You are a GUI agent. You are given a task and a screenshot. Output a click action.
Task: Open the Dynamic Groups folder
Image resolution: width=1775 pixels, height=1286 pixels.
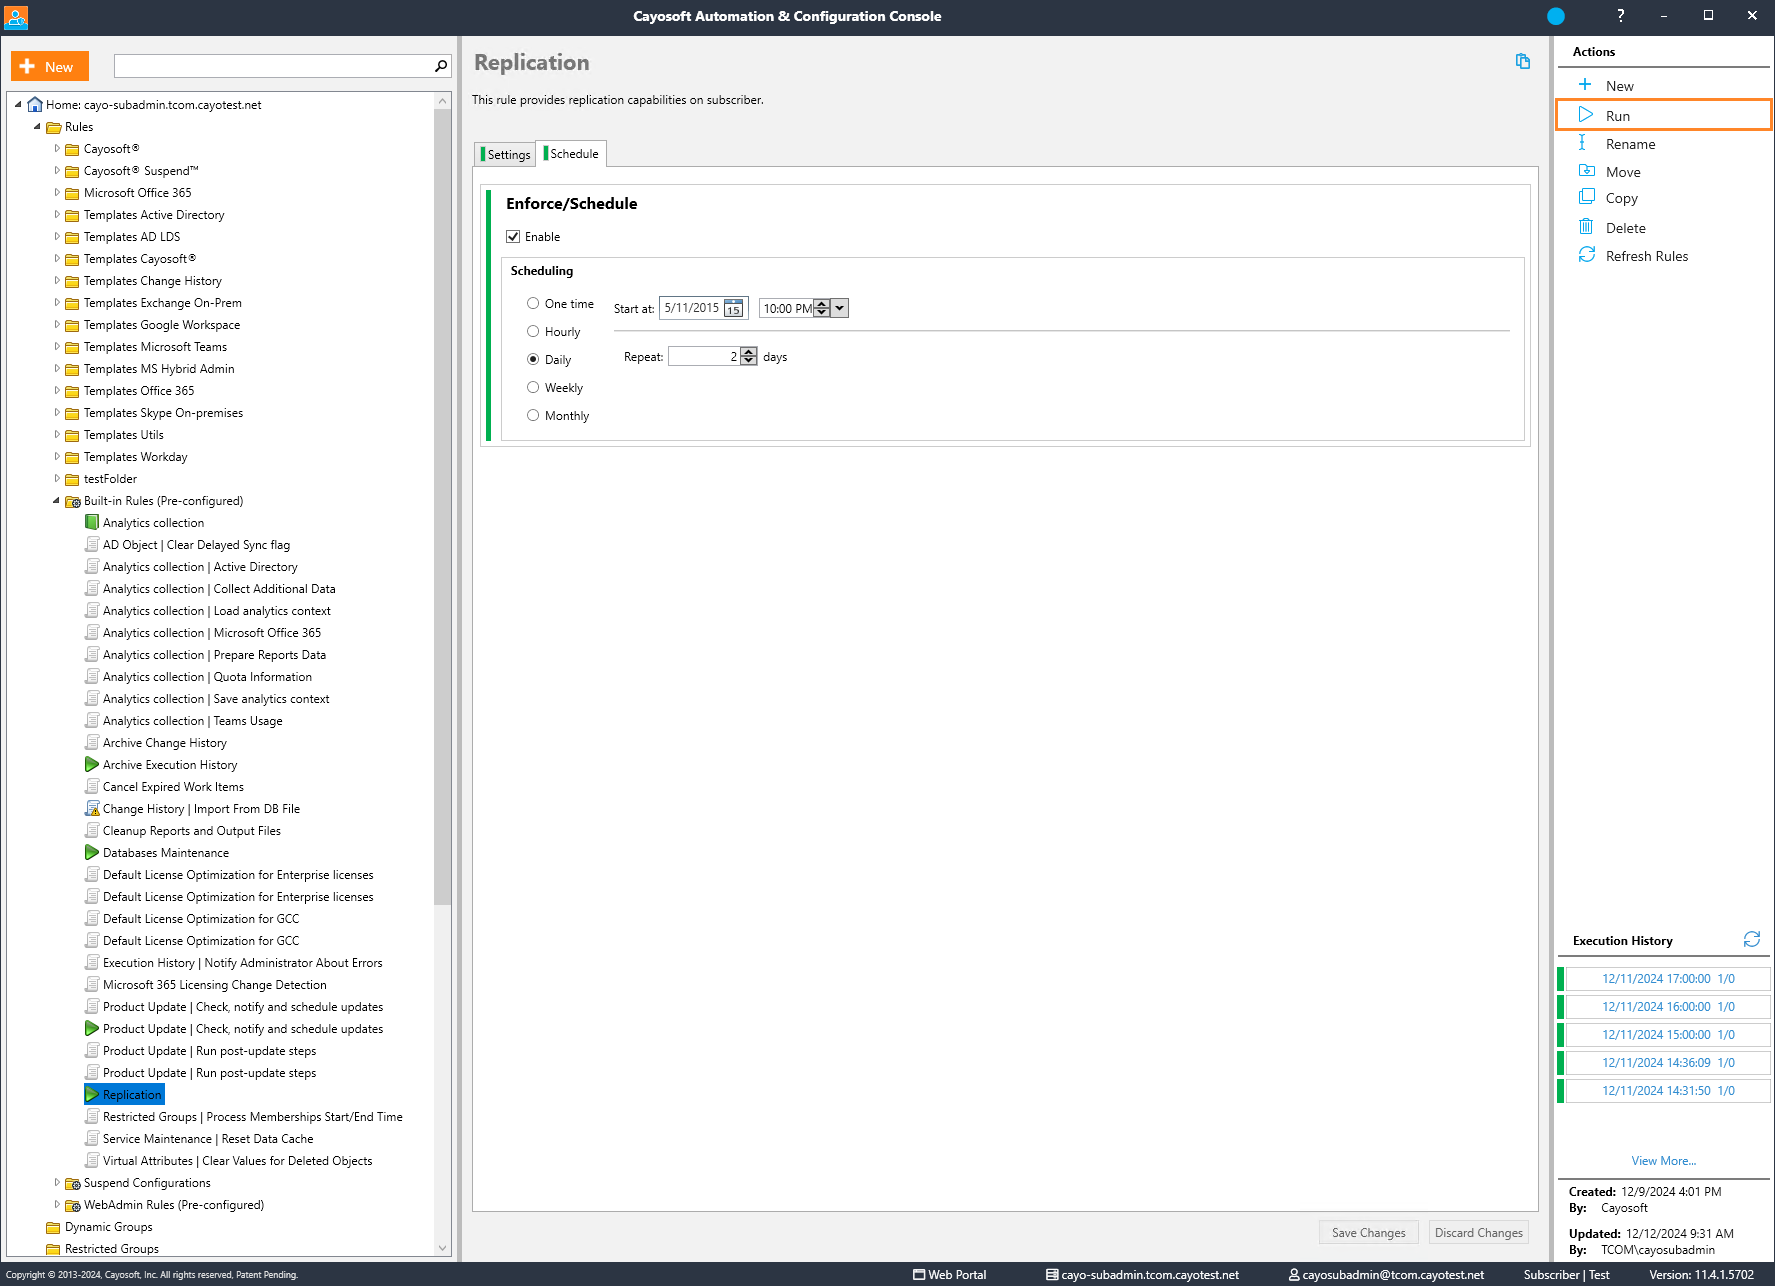pos(108,1227)
